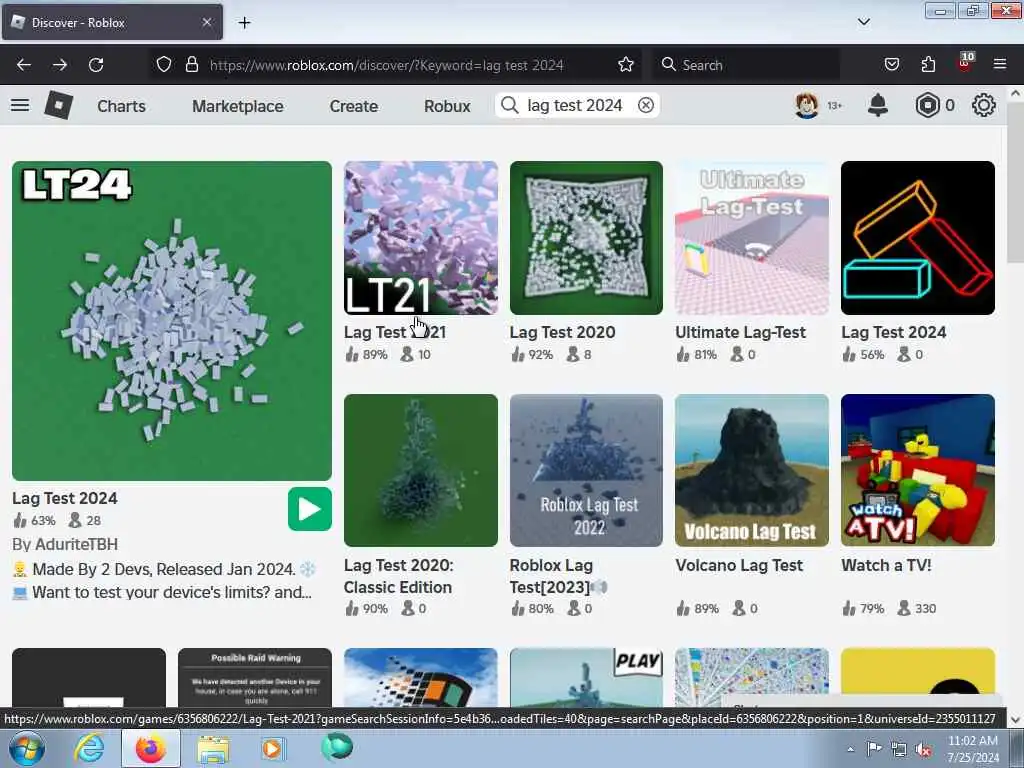Open the Volcano Lag Test thumbnail
The height and width of the screenshot is (768, 1024).
tap(752, 470)
